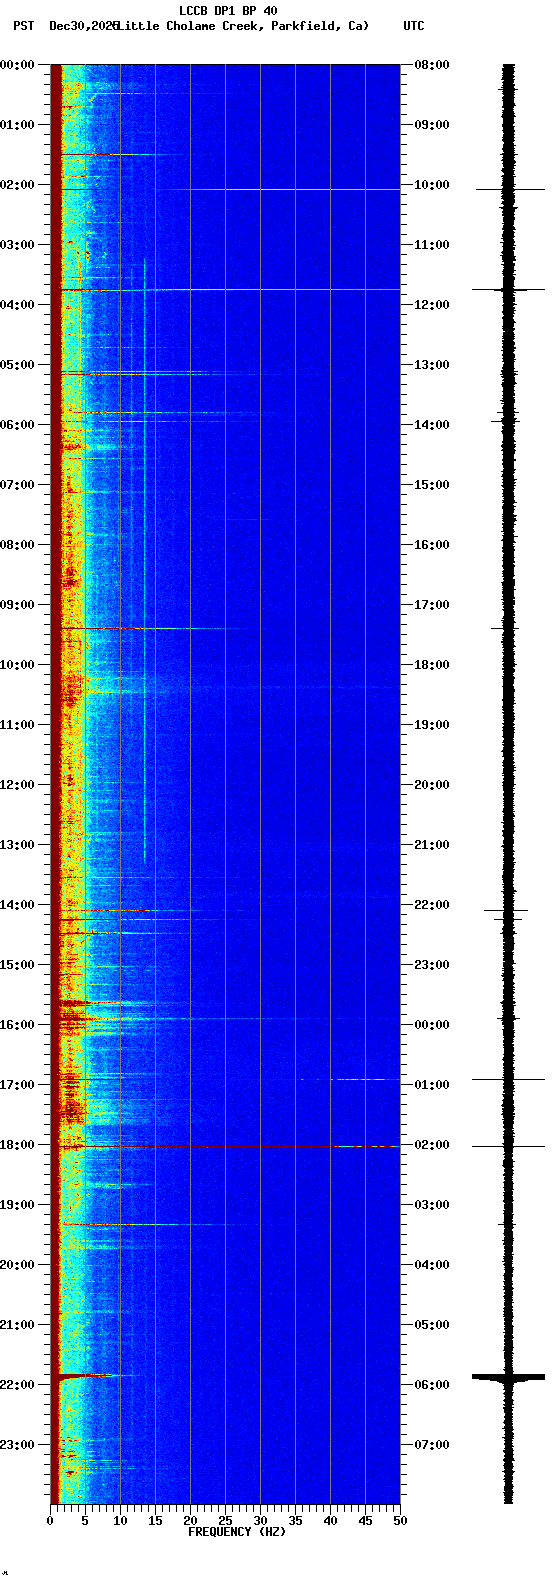Select the 07:00 UTC time label

[x=432, y=1445]
